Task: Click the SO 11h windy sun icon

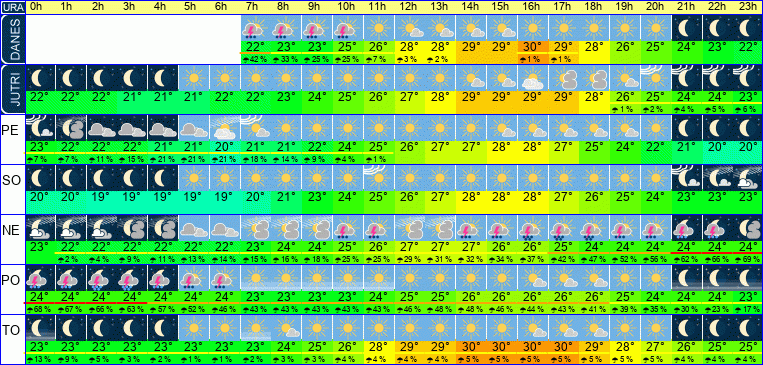Action: point(379,177)
